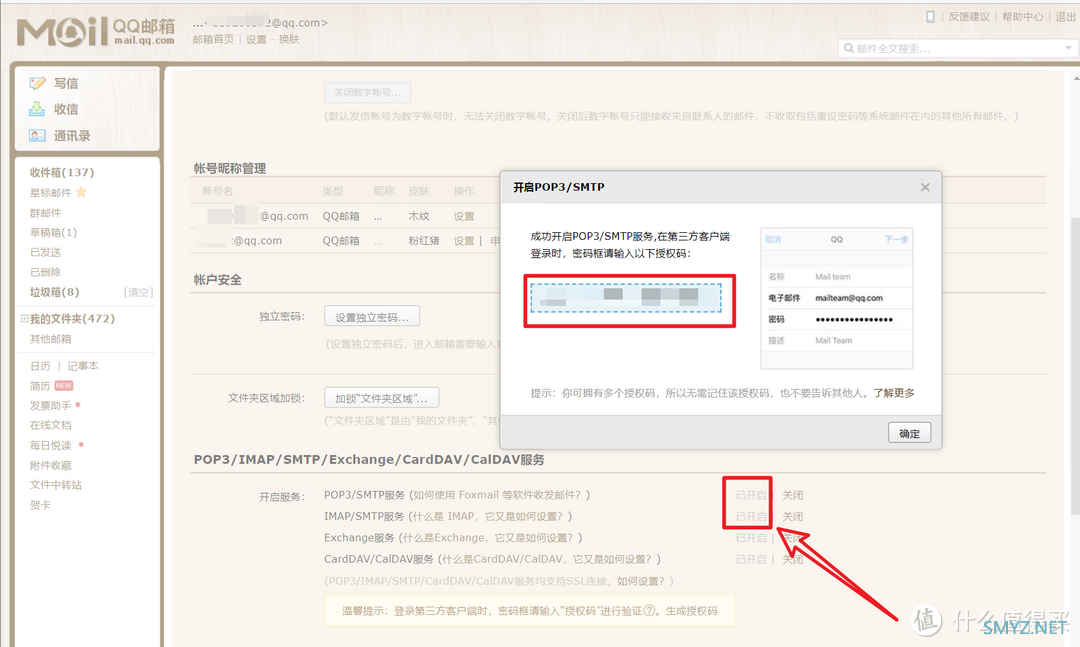Click 关闭 for IMAP/SMTP服务

(x=793, y=517)
